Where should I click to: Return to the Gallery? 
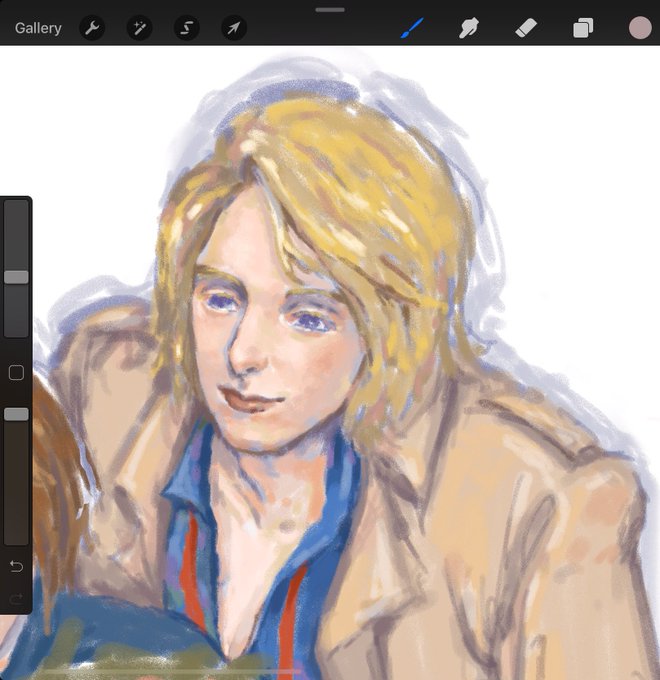(38, 28)
